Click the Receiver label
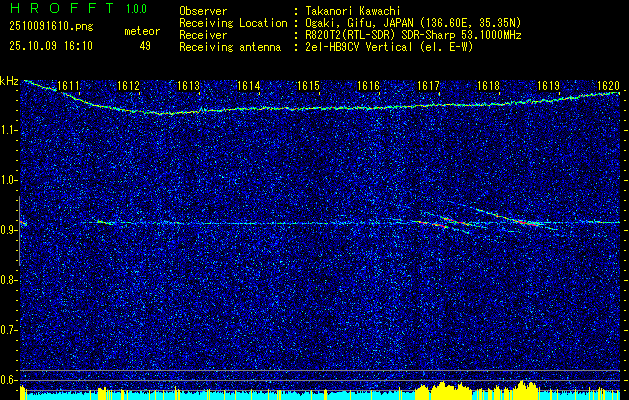The width and height of the screenshot is (629, 400). pyautogui.click(x=203, y=35)
